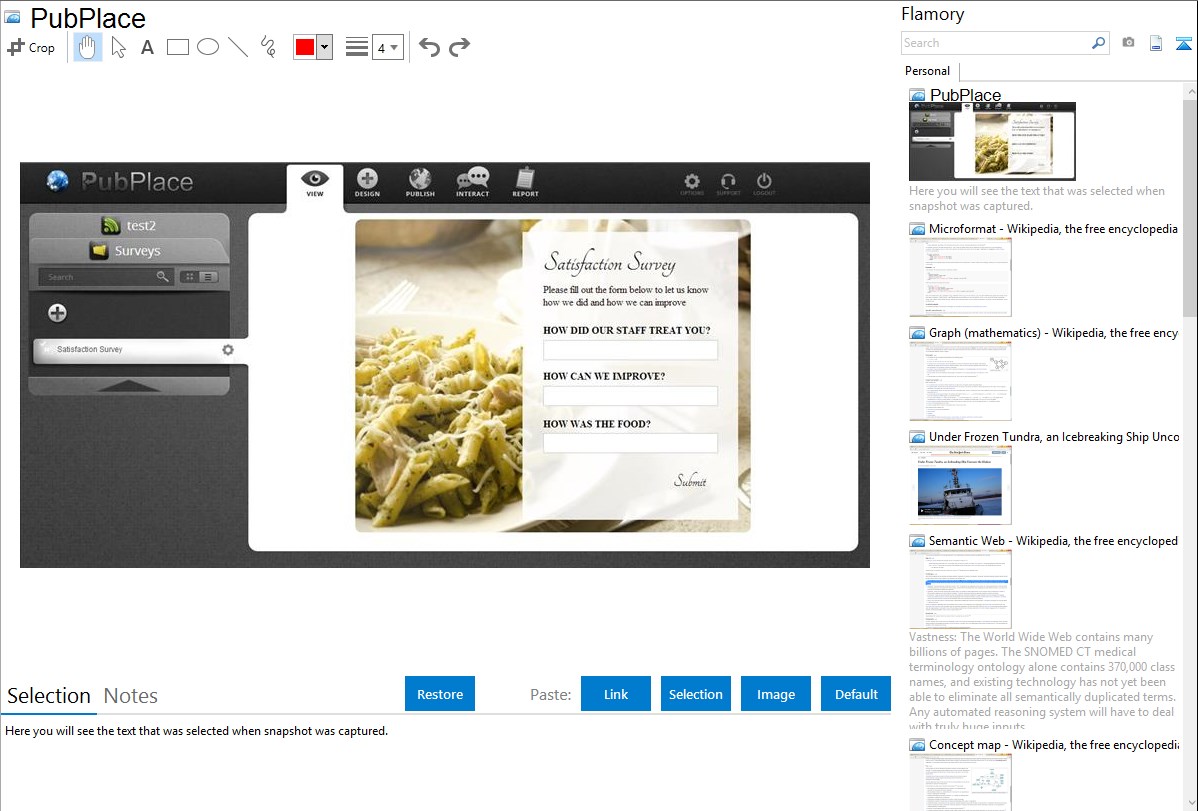The height and width of the screenshot is (811, 1198).
Task: Pick the rectangle drawing tool
Action: click(x=177, y=47)
